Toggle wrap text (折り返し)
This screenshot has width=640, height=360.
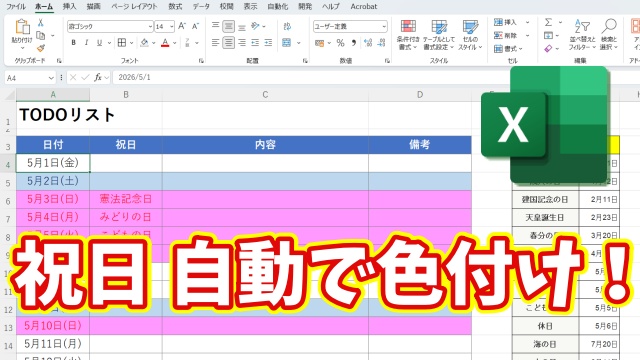287,26
